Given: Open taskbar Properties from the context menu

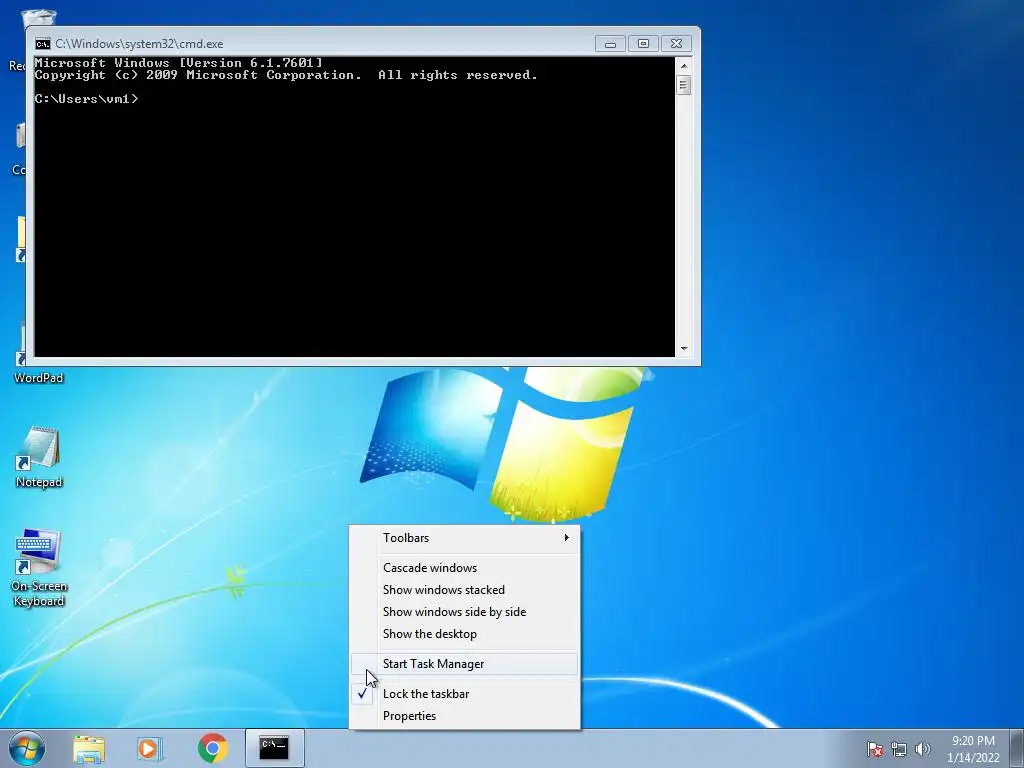Looking at the screenshot, I should pos(464,716).
